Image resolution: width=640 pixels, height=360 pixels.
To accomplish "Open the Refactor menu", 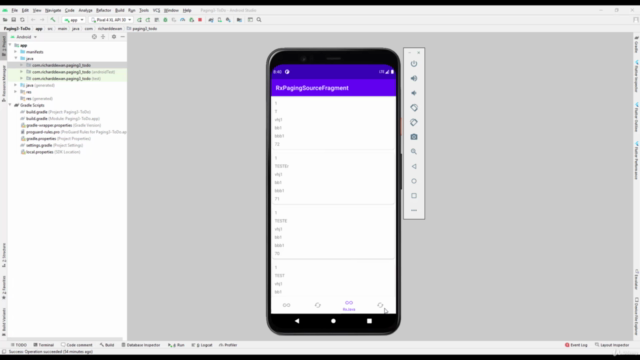I will (103, 10).
